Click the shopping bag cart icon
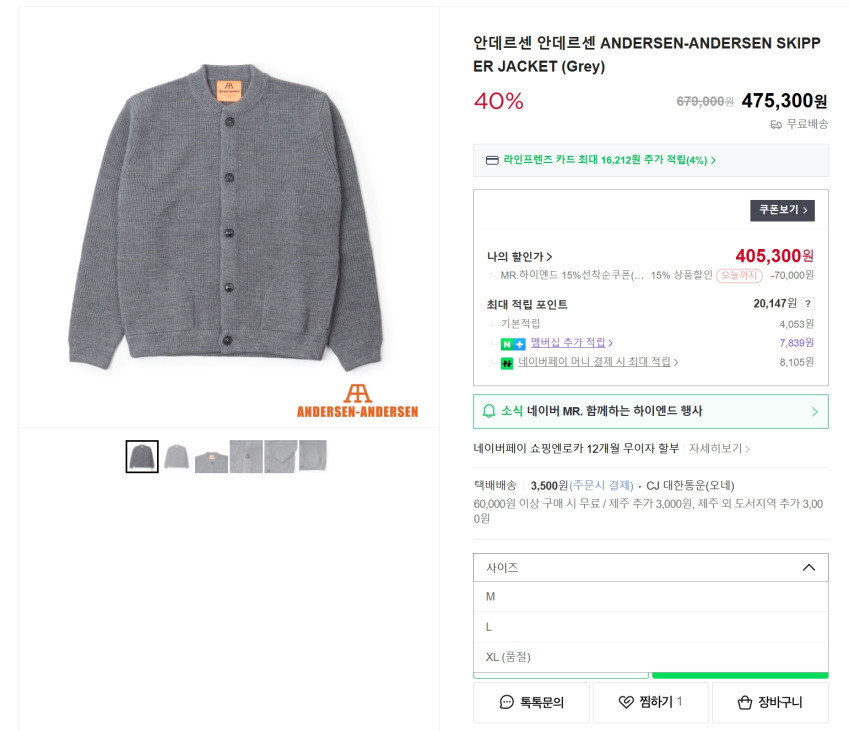The image size is (849, 731). click(744, 702)
